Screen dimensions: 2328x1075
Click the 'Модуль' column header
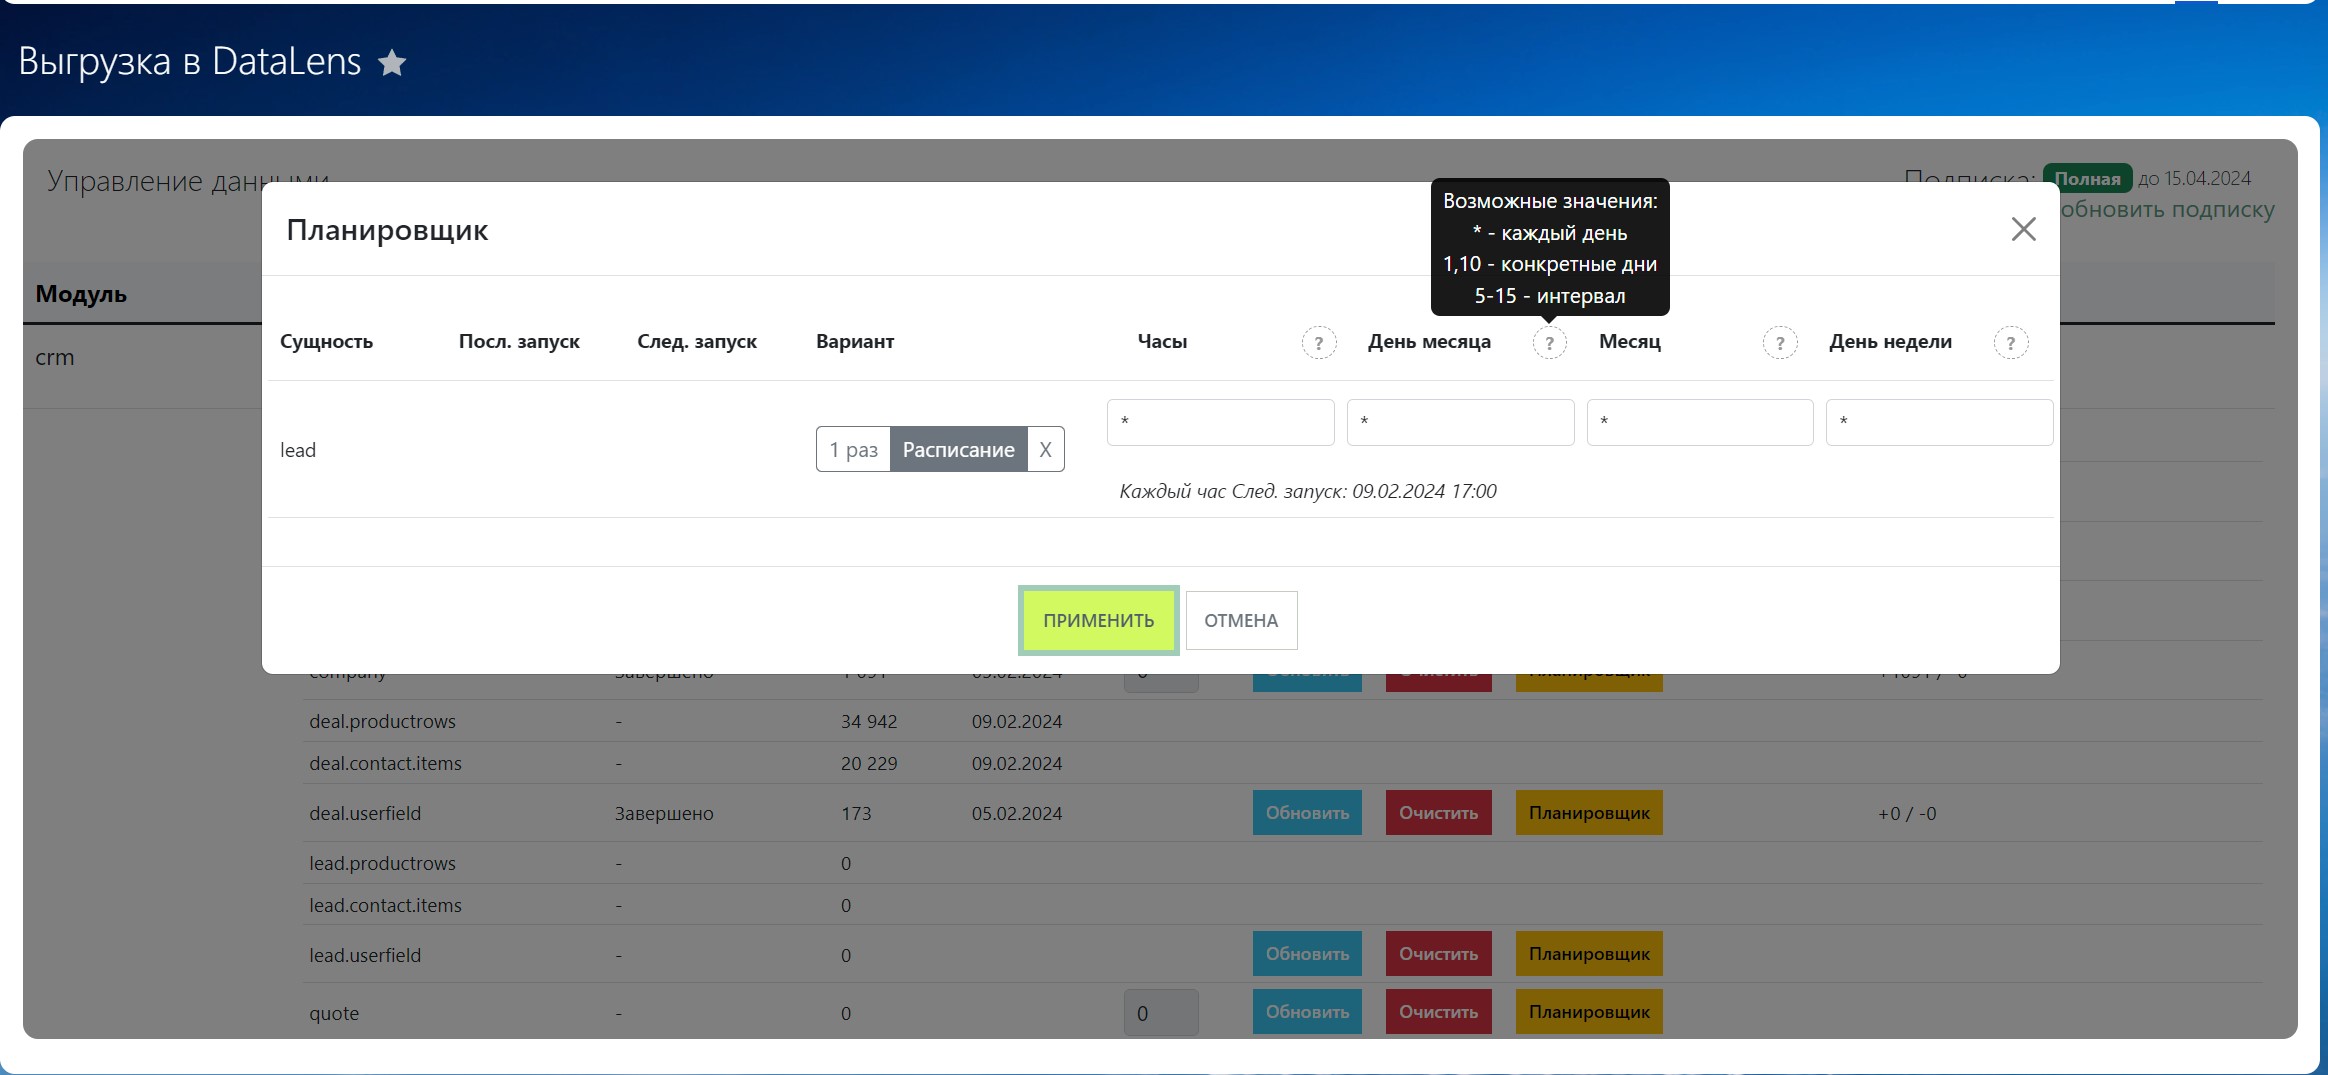(x=81, y=294)
